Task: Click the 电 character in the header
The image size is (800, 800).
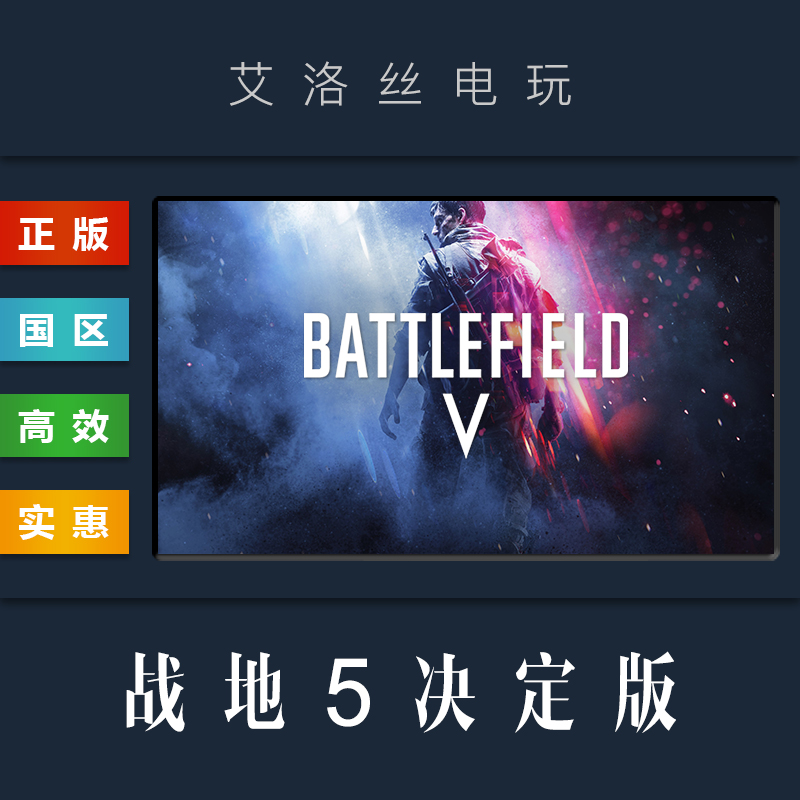Action: coord(476,85)
